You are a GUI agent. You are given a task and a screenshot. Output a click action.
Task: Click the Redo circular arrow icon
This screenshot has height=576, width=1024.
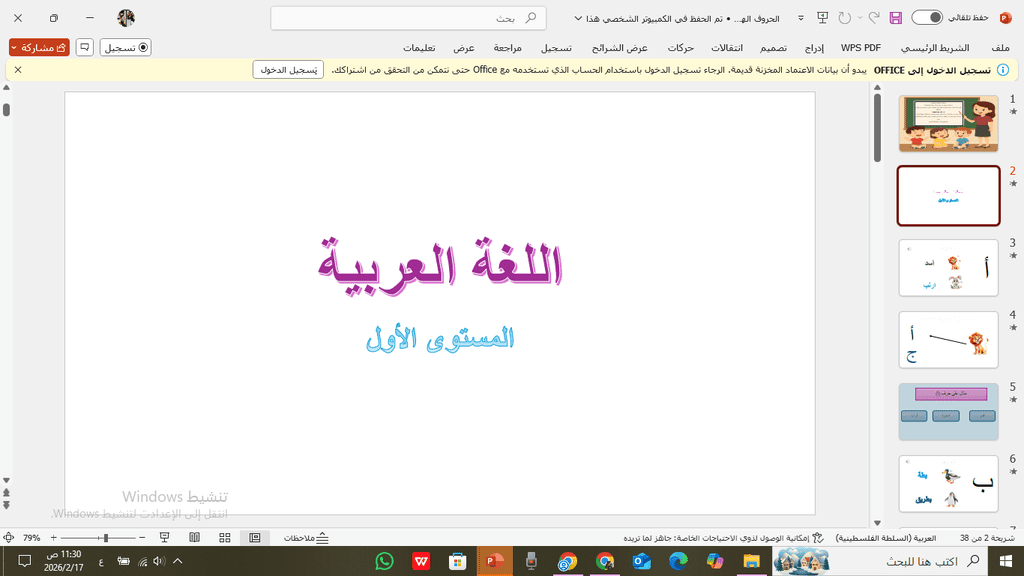(844, 18)
